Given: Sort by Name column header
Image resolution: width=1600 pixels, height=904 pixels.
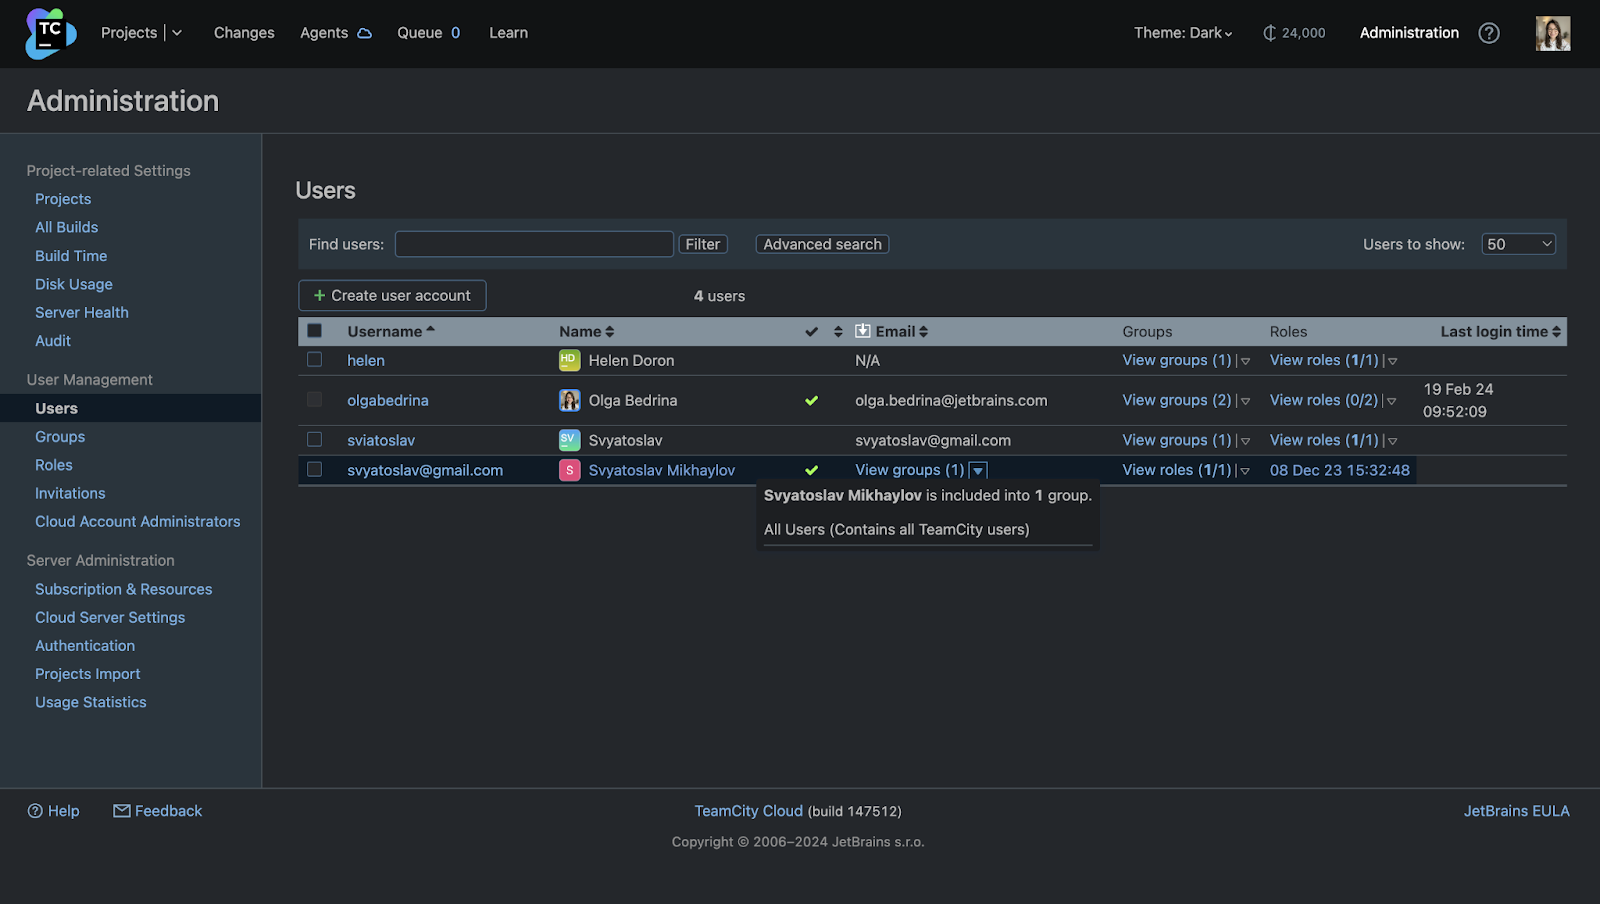Looking at the screenshot, I should coord(587,331).
